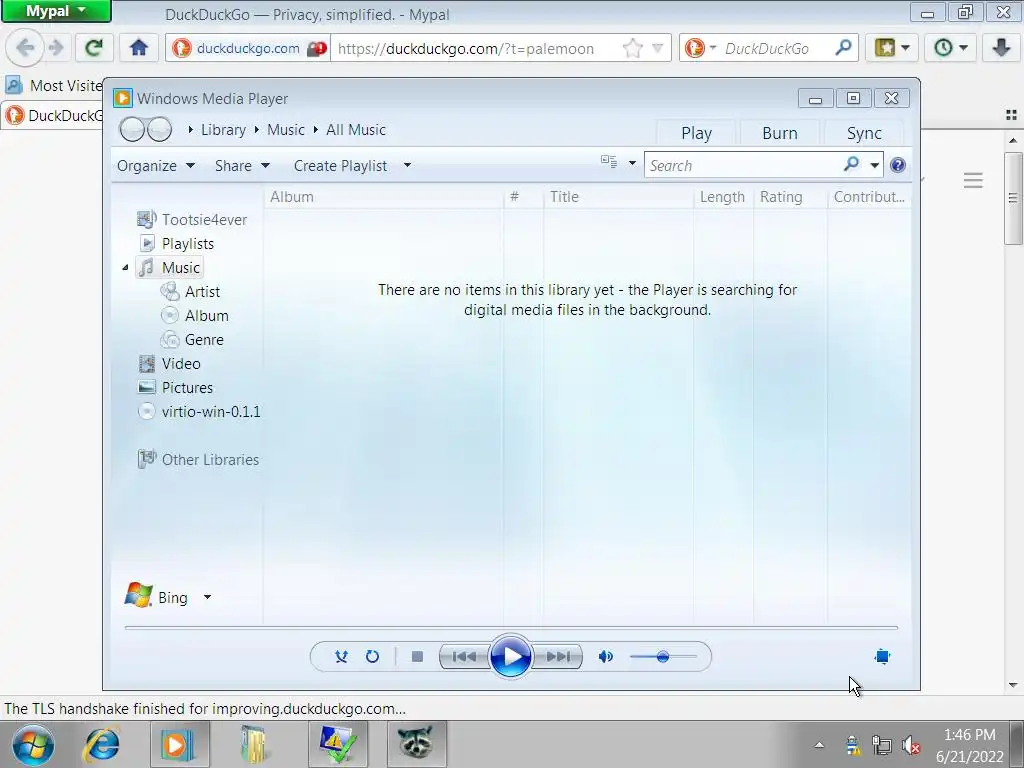This screenshot has height=768, width=1024.
Task: Open the View options dropdown arrow
Action: coord(632,163)
